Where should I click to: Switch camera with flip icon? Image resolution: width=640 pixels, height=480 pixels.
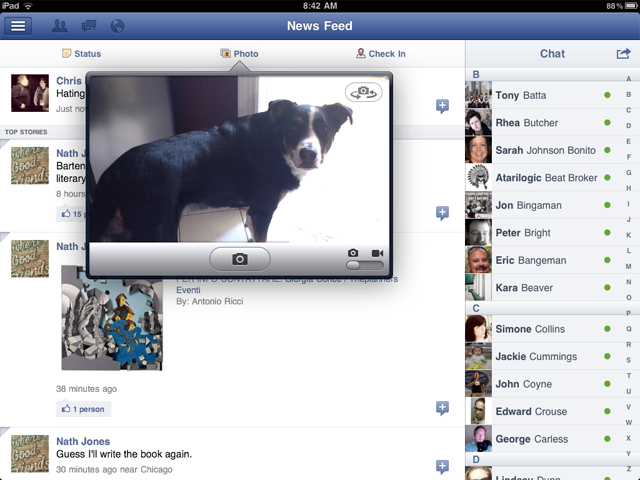364,92
